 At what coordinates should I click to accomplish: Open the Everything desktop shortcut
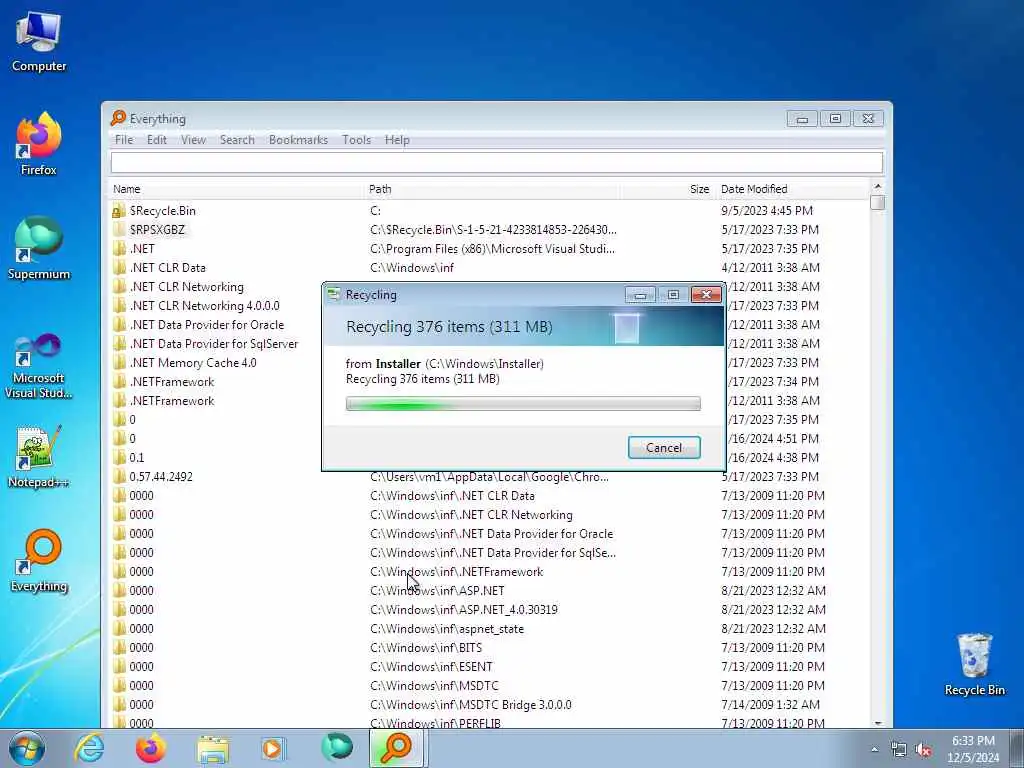point(39,560)
